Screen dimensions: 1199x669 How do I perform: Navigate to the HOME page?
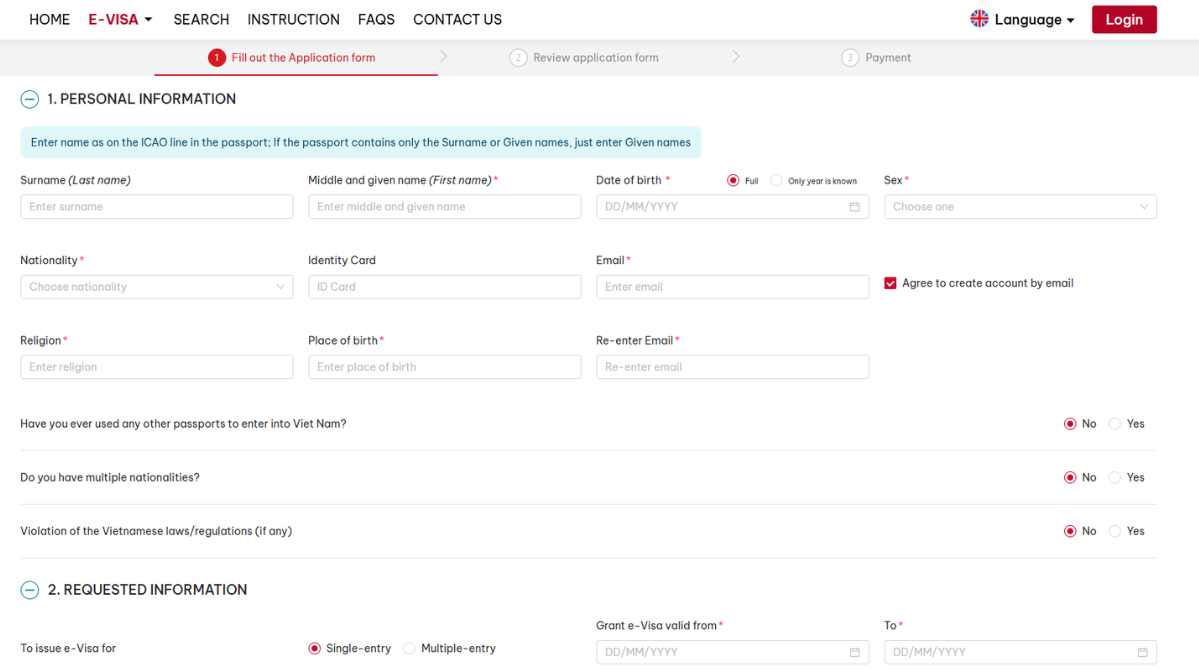(49, 19)
